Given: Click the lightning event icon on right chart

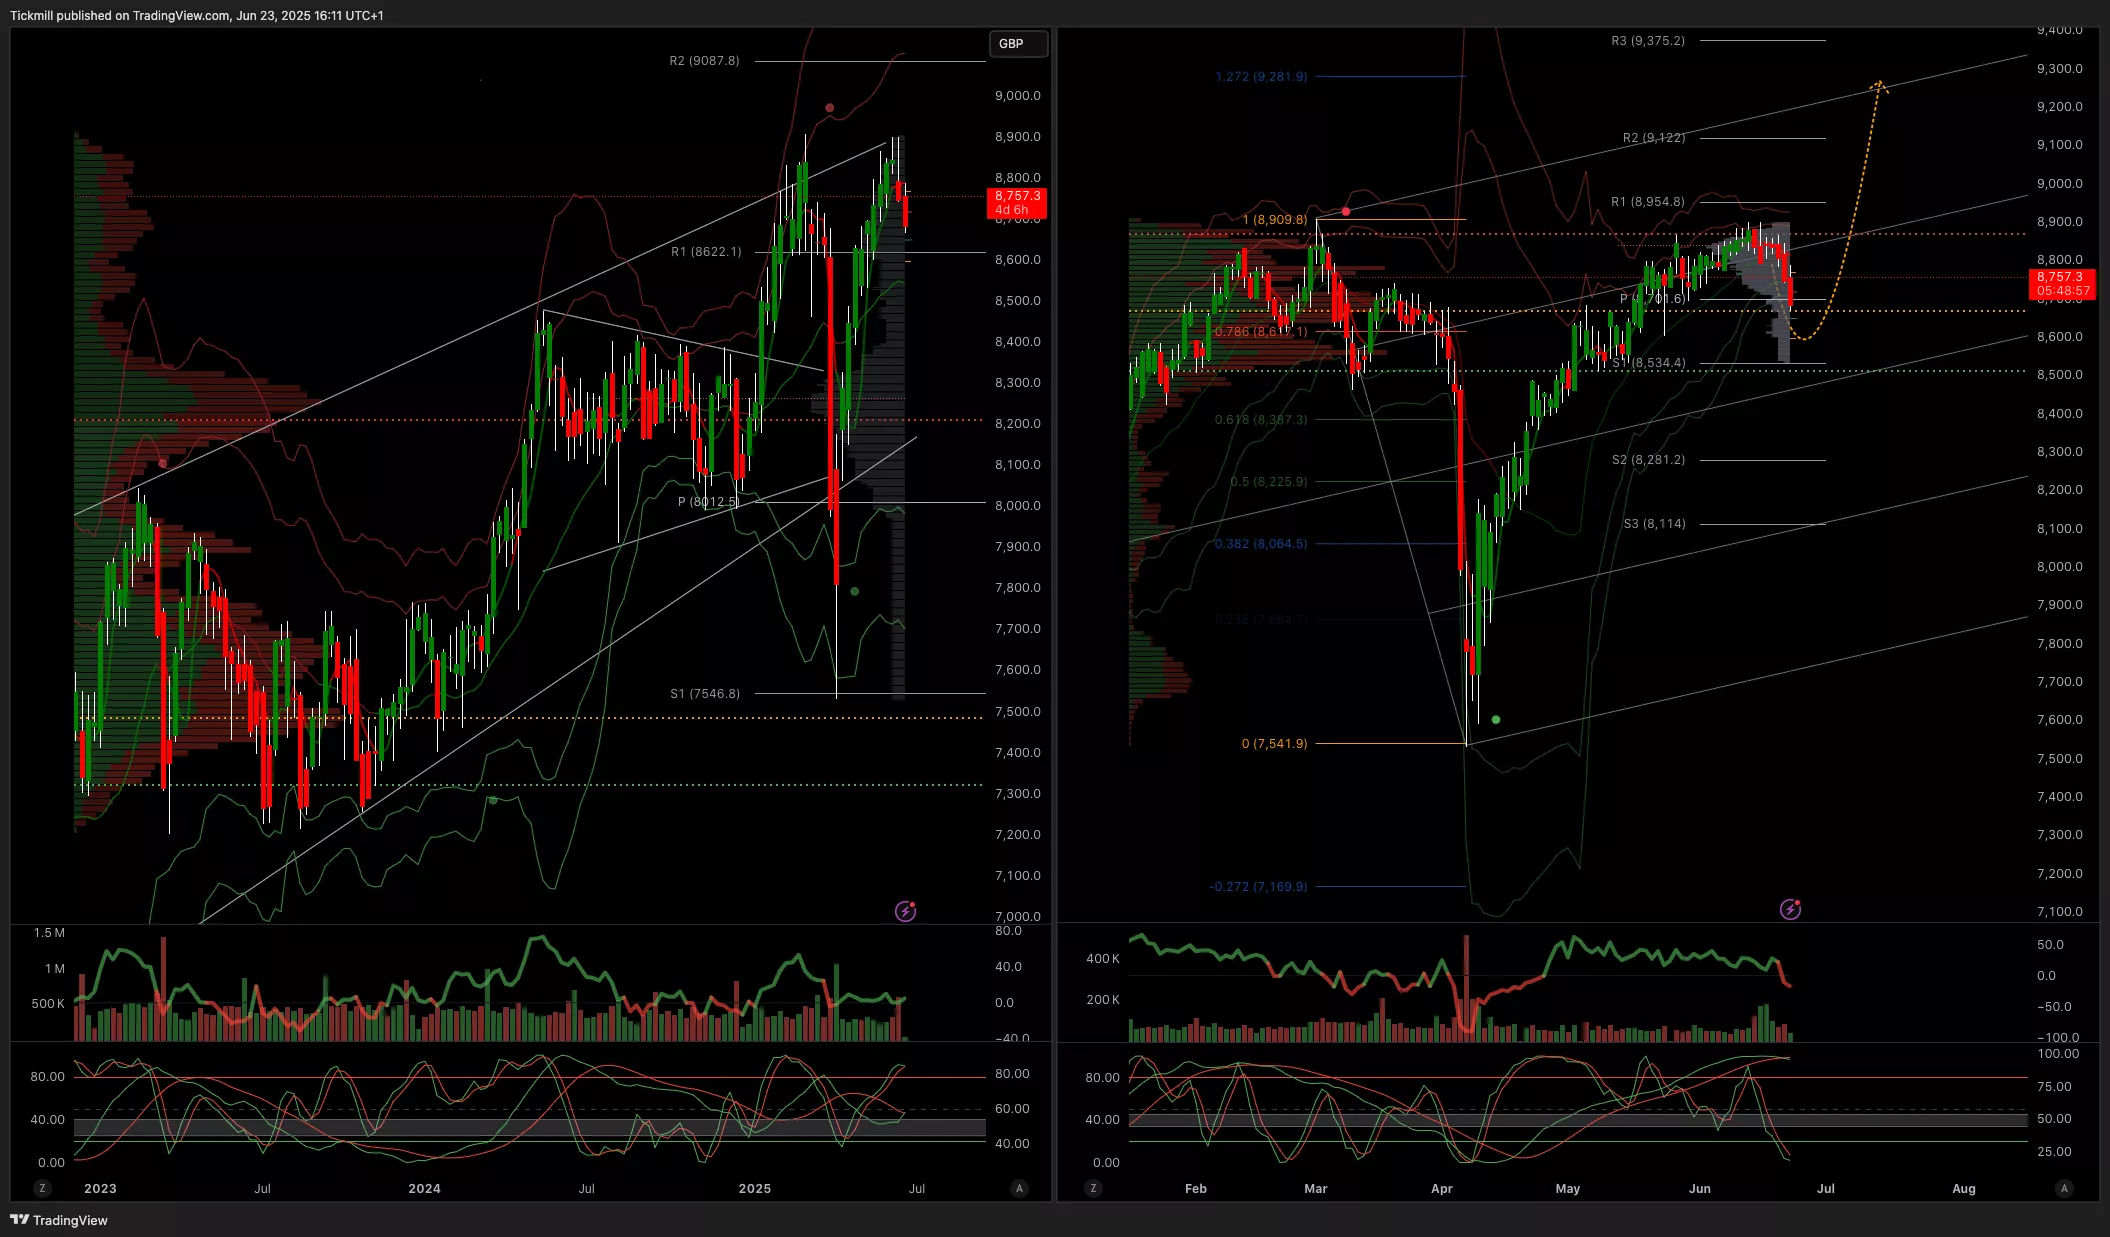Looking at the screenshot, I should 1790,909.
